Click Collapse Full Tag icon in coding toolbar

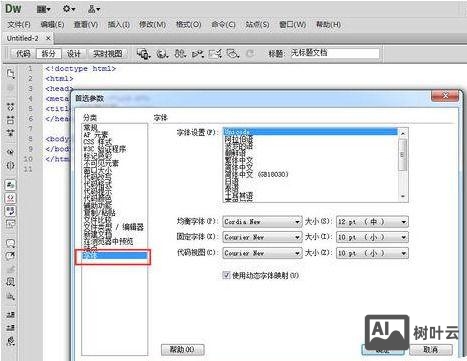pyautogui.click(x=10, y=107)
